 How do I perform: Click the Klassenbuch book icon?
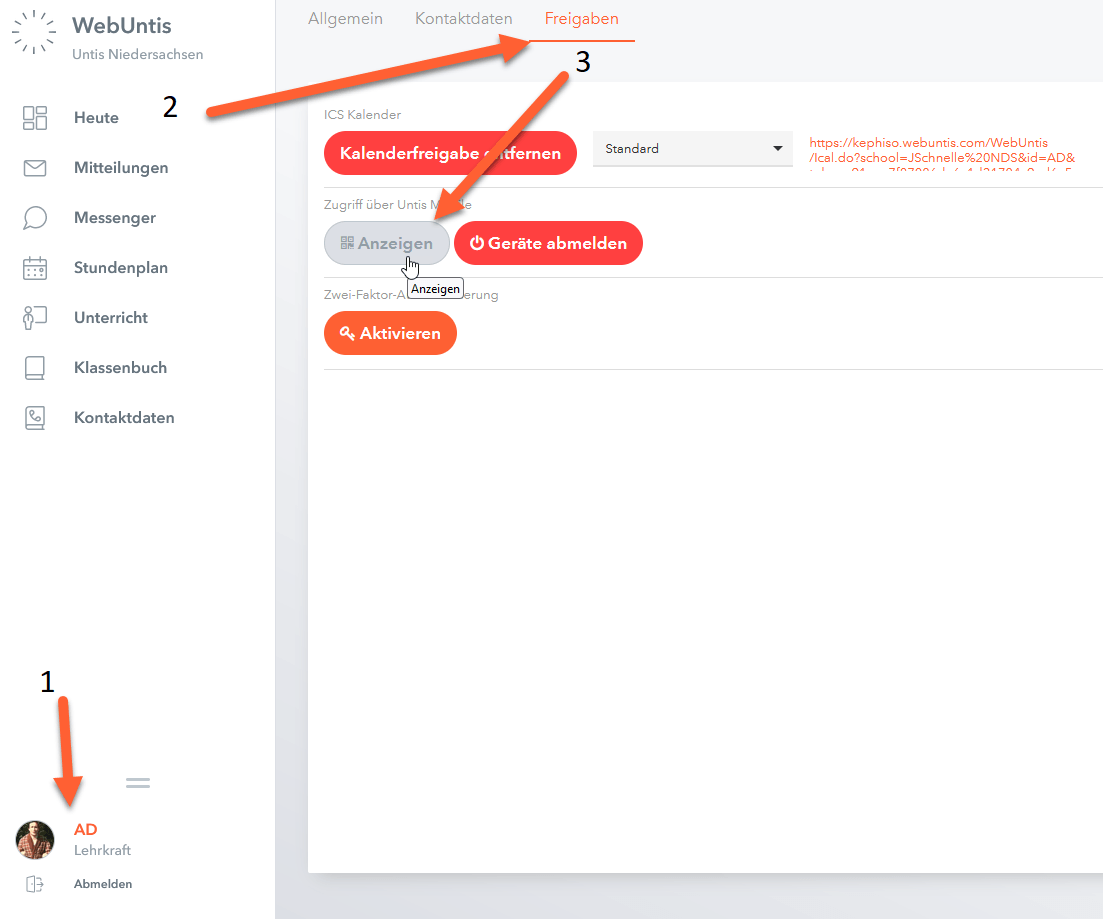pos(34,367)
